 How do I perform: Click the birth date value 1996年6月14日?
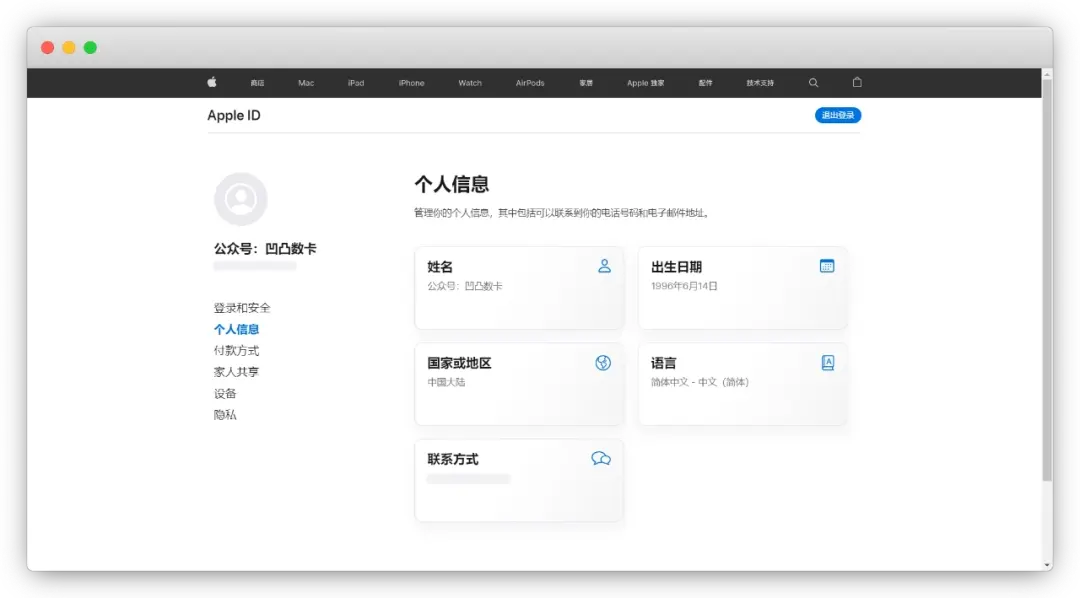pos(684,286)
